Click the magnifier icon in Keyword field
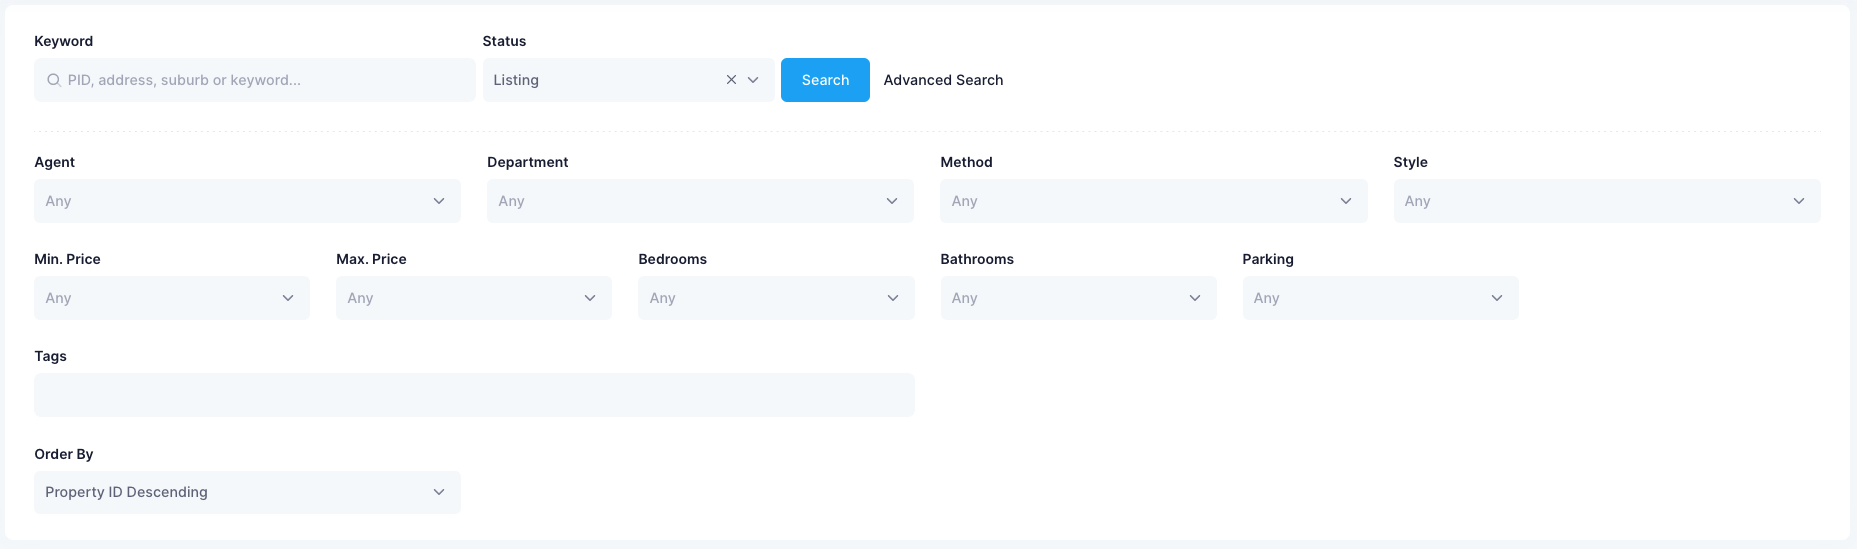Viewport: 1857px width, 549px height. point(54,80)
